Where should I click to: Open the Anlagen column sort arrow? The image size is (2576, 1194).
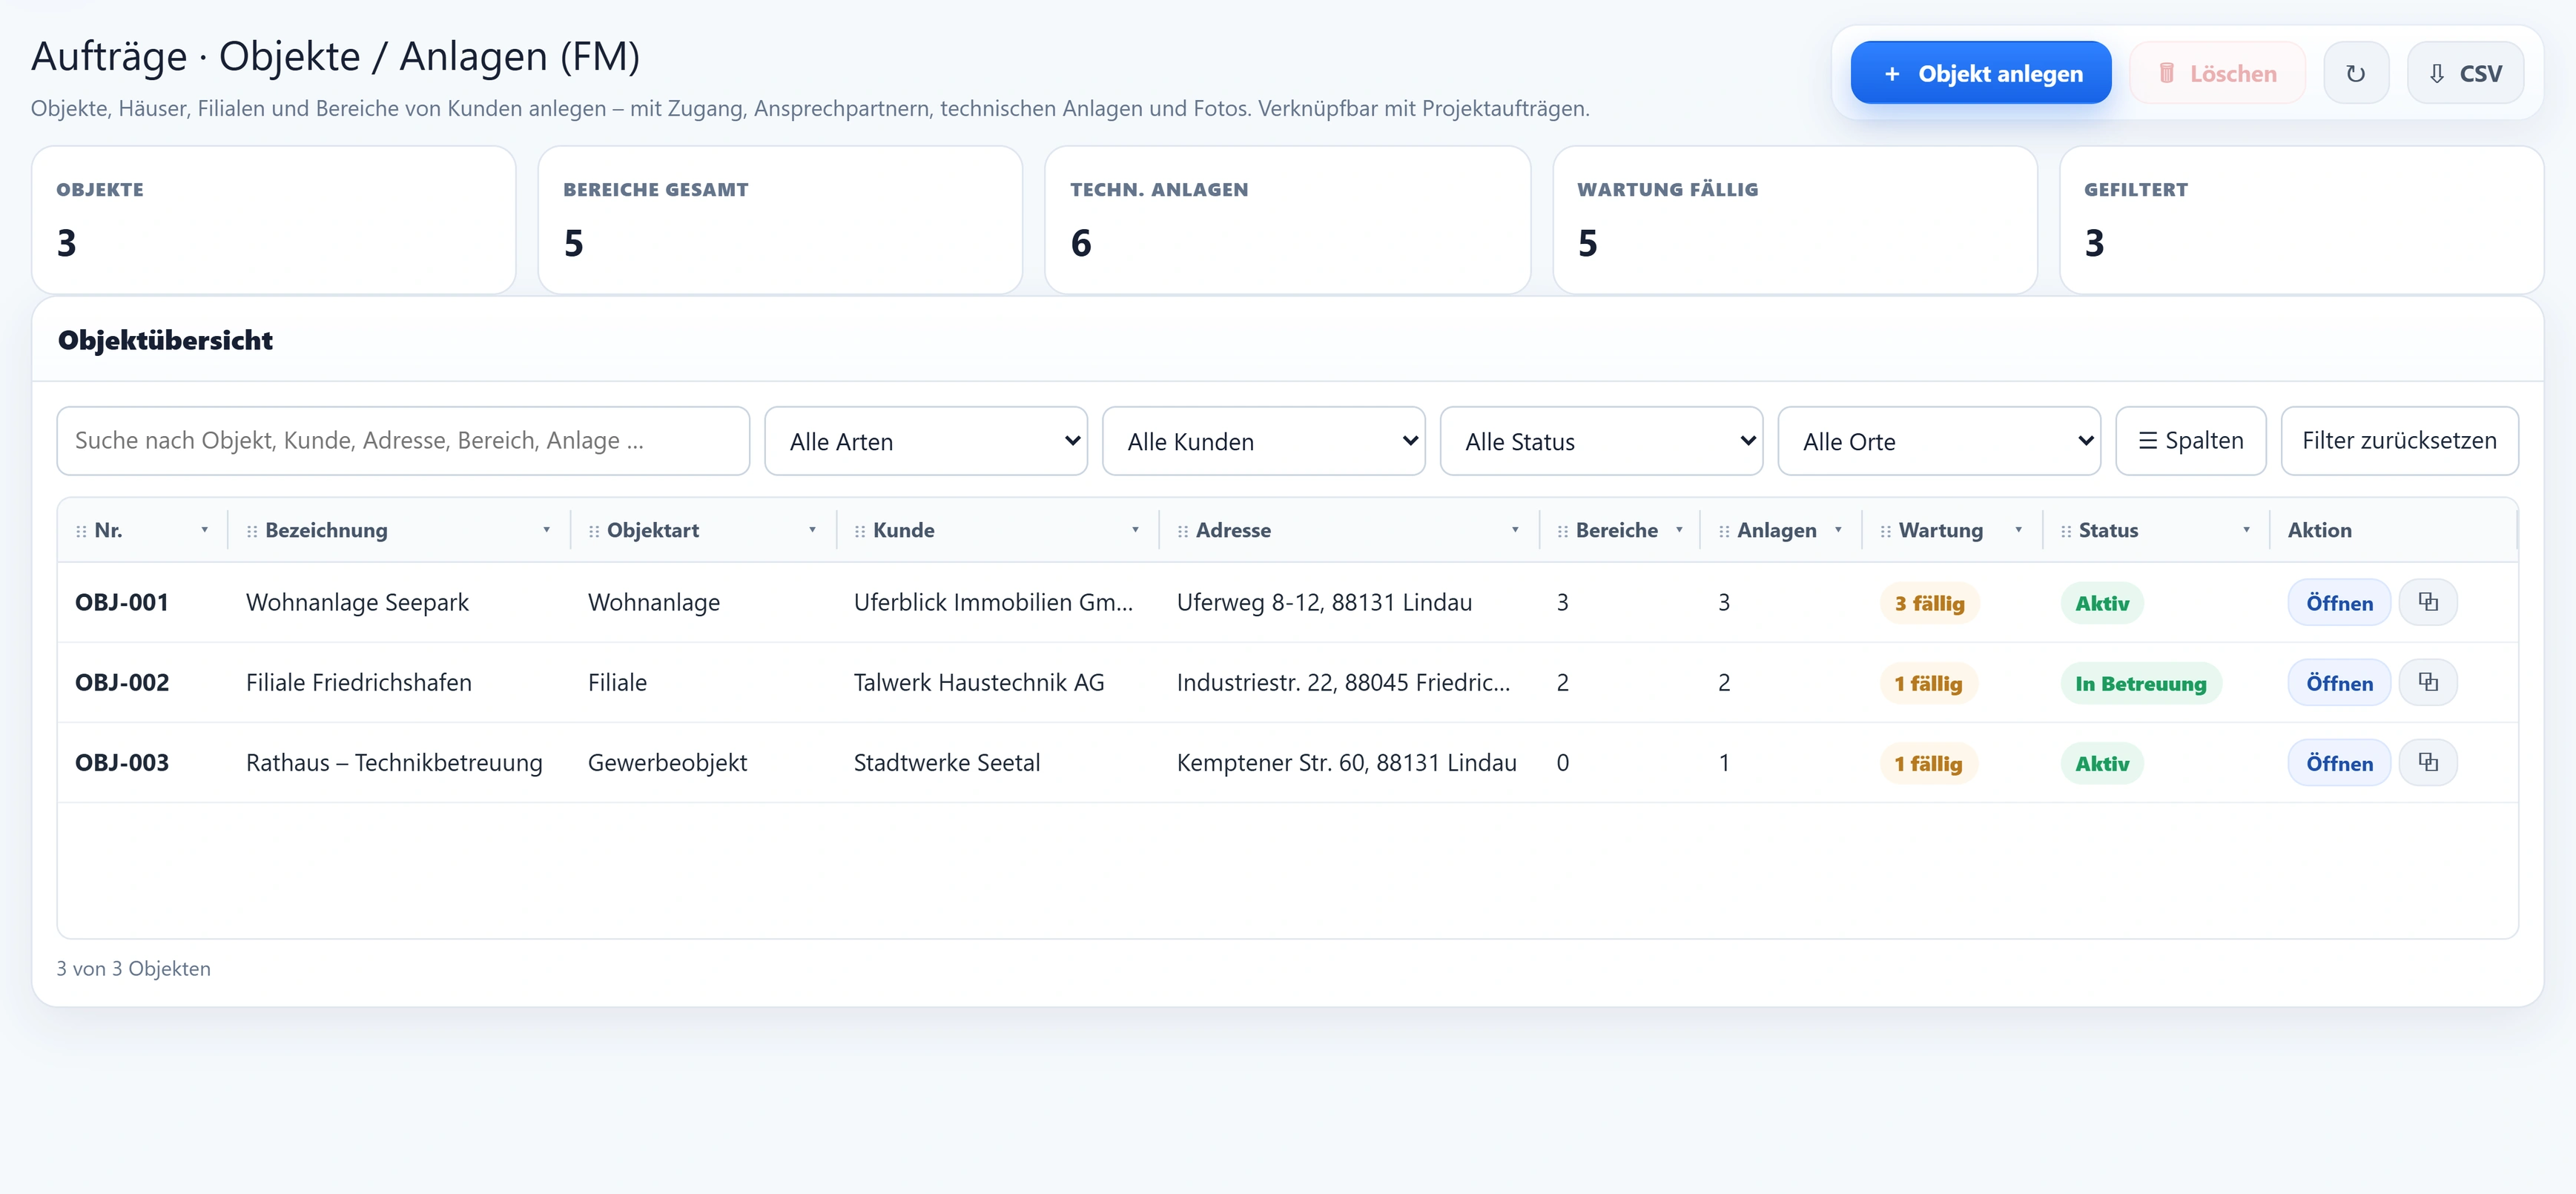(x=1838, y=530)
